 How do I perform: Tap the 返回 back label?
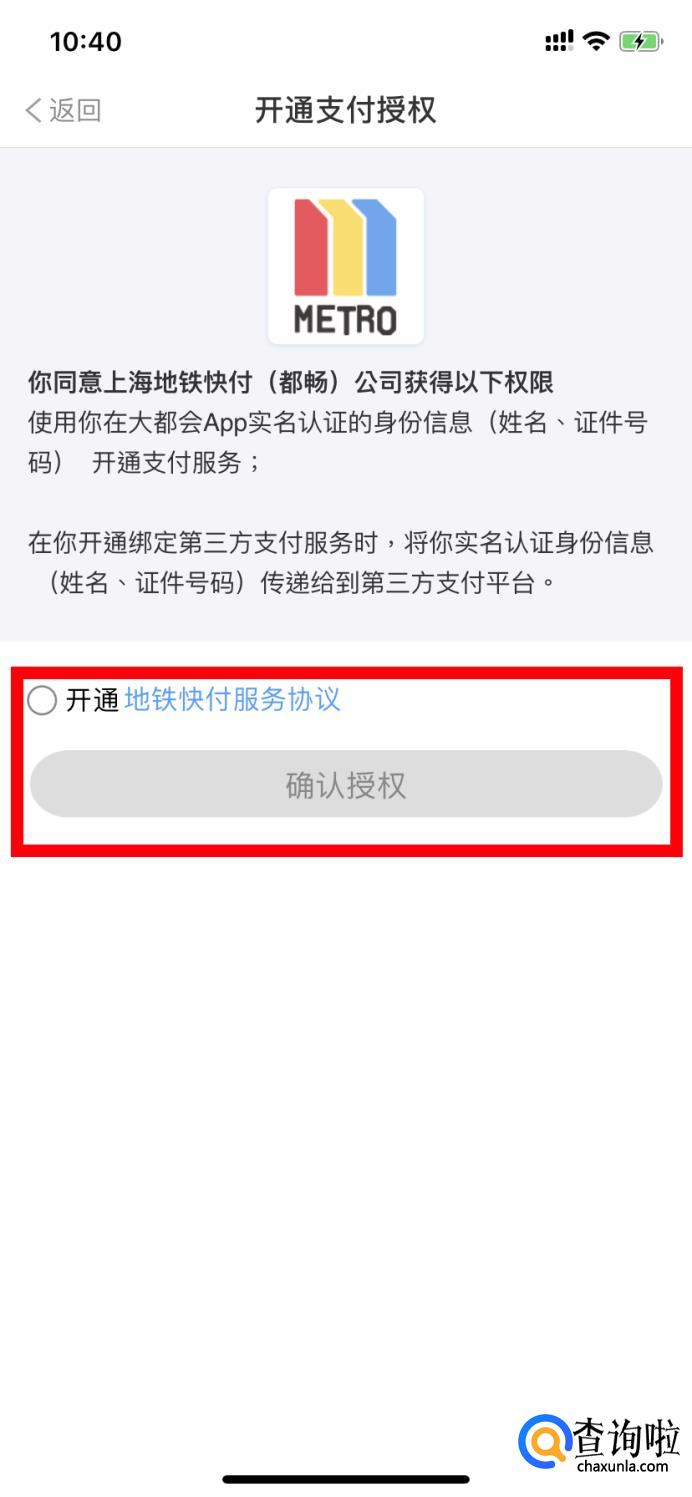coord(76,110)
